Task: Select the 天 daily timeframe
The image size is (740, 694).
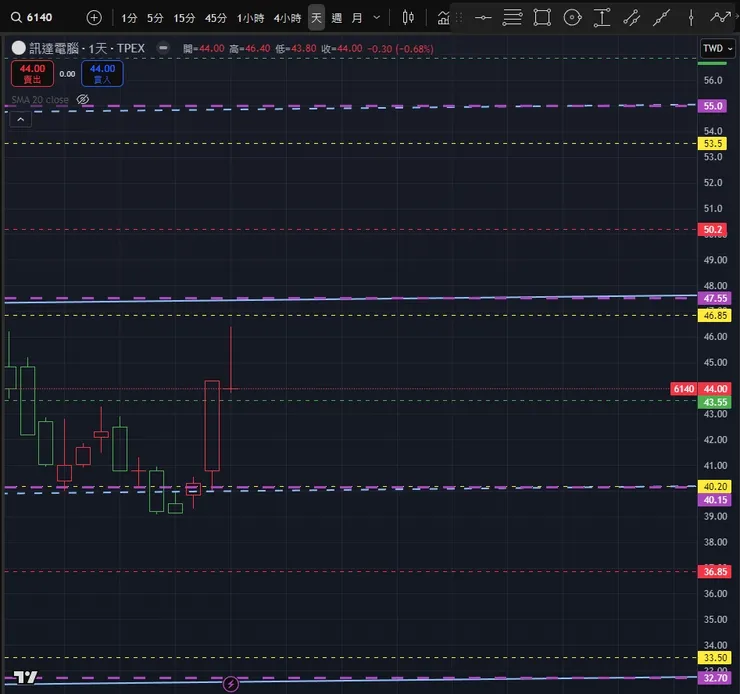Action: pyautogui.click(x=316, y=18)
